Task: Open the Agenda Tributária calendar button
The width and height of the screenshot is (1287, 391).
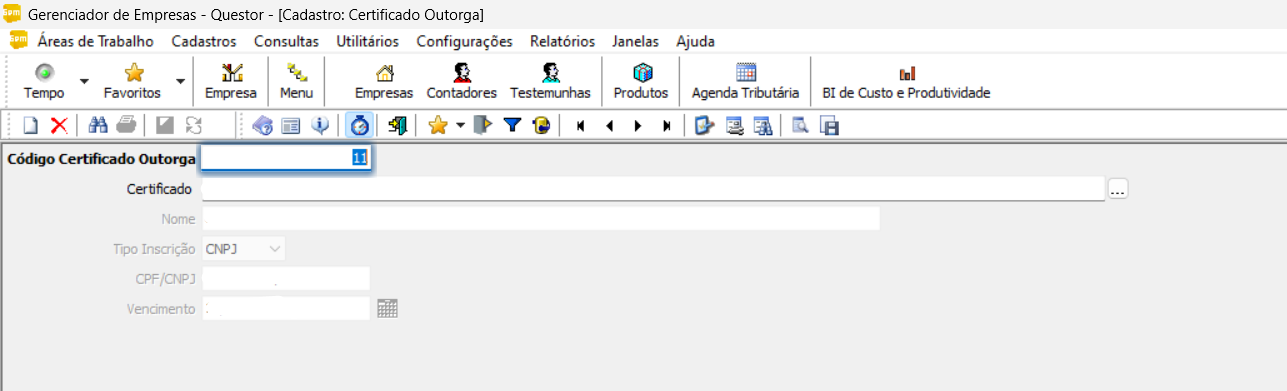Action: point(746,81)
